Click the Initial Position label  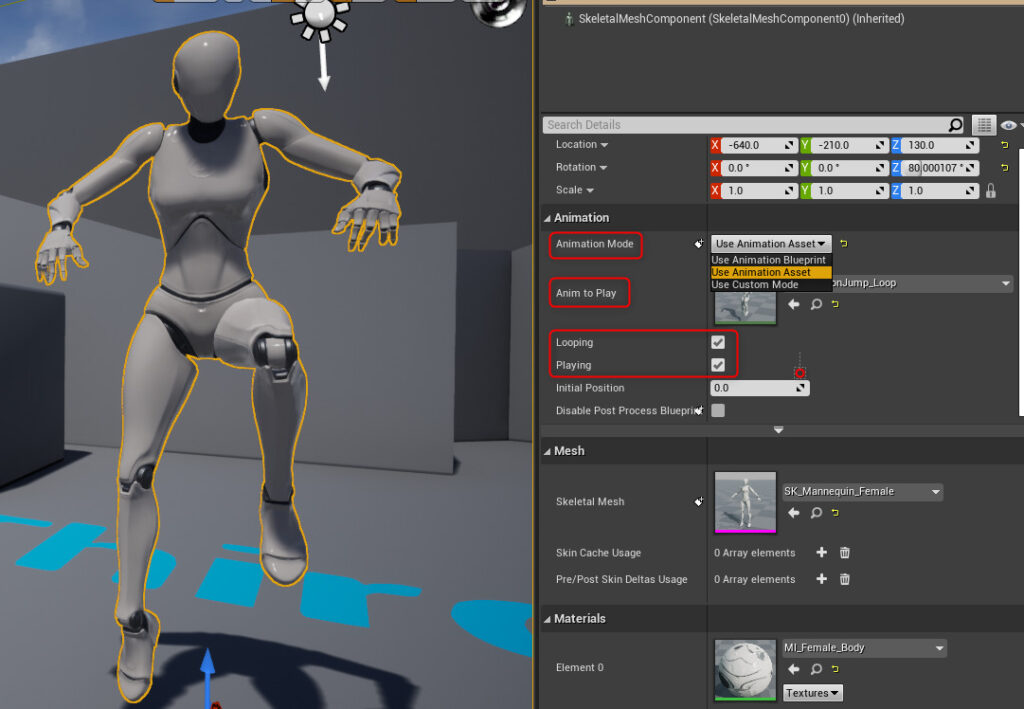[x=590, y=388]
